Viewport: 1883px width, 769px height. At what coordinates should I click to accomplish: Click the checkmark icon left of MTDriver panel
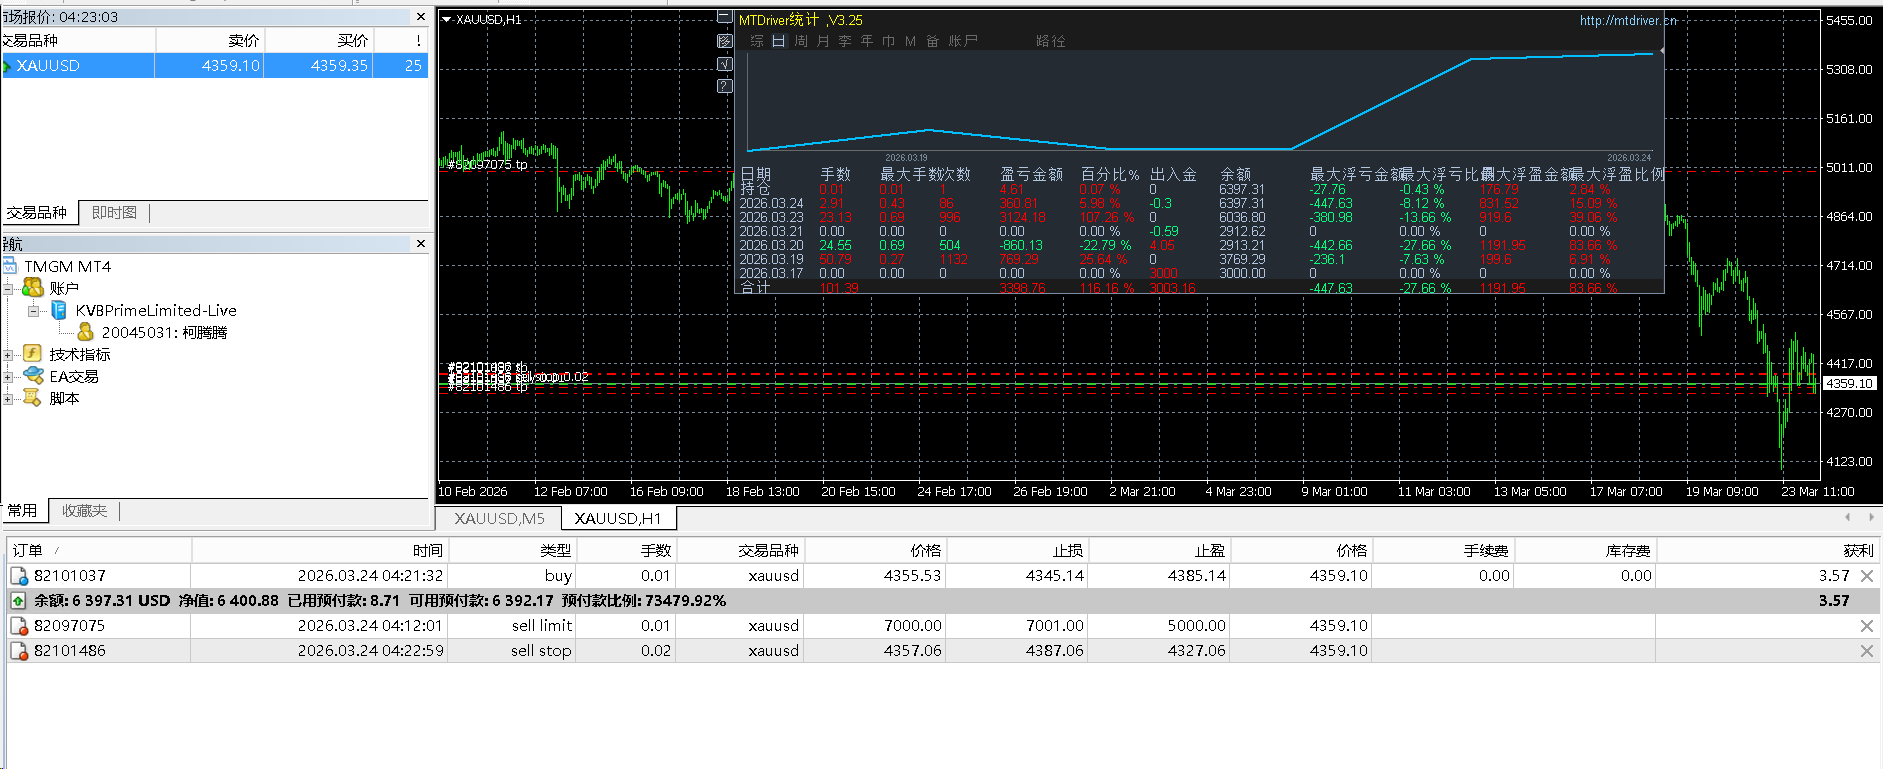pyautogui.click(x=725, y=64)
